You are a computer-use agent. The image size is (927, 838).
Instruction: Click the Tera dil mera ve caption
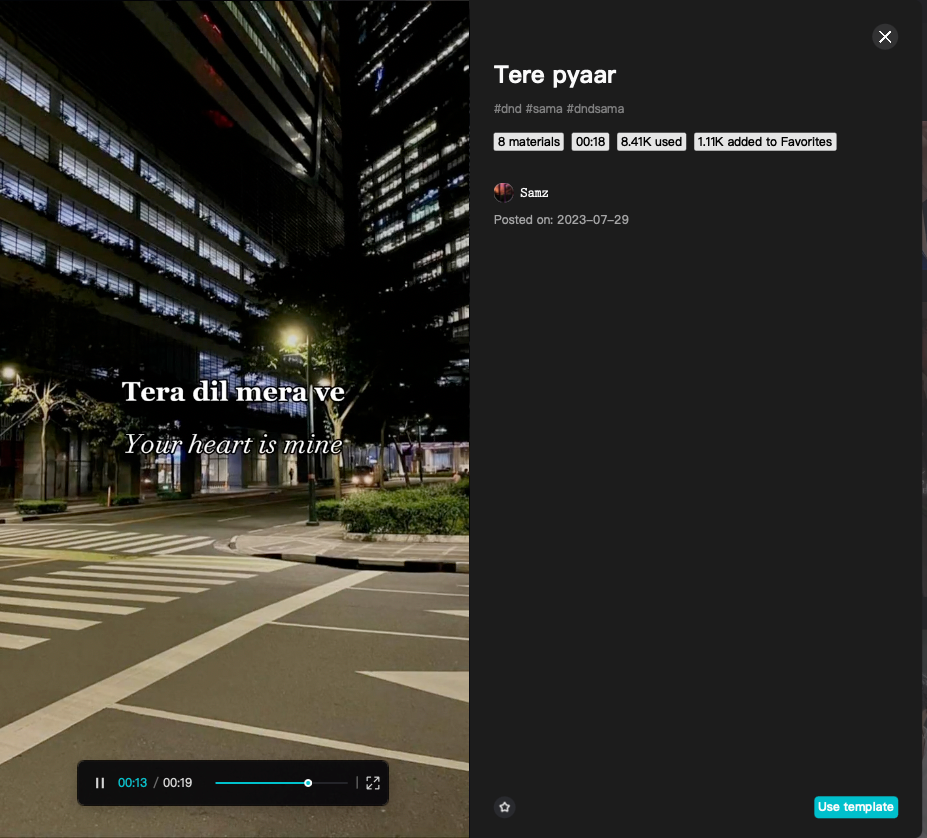pos(233,392)
